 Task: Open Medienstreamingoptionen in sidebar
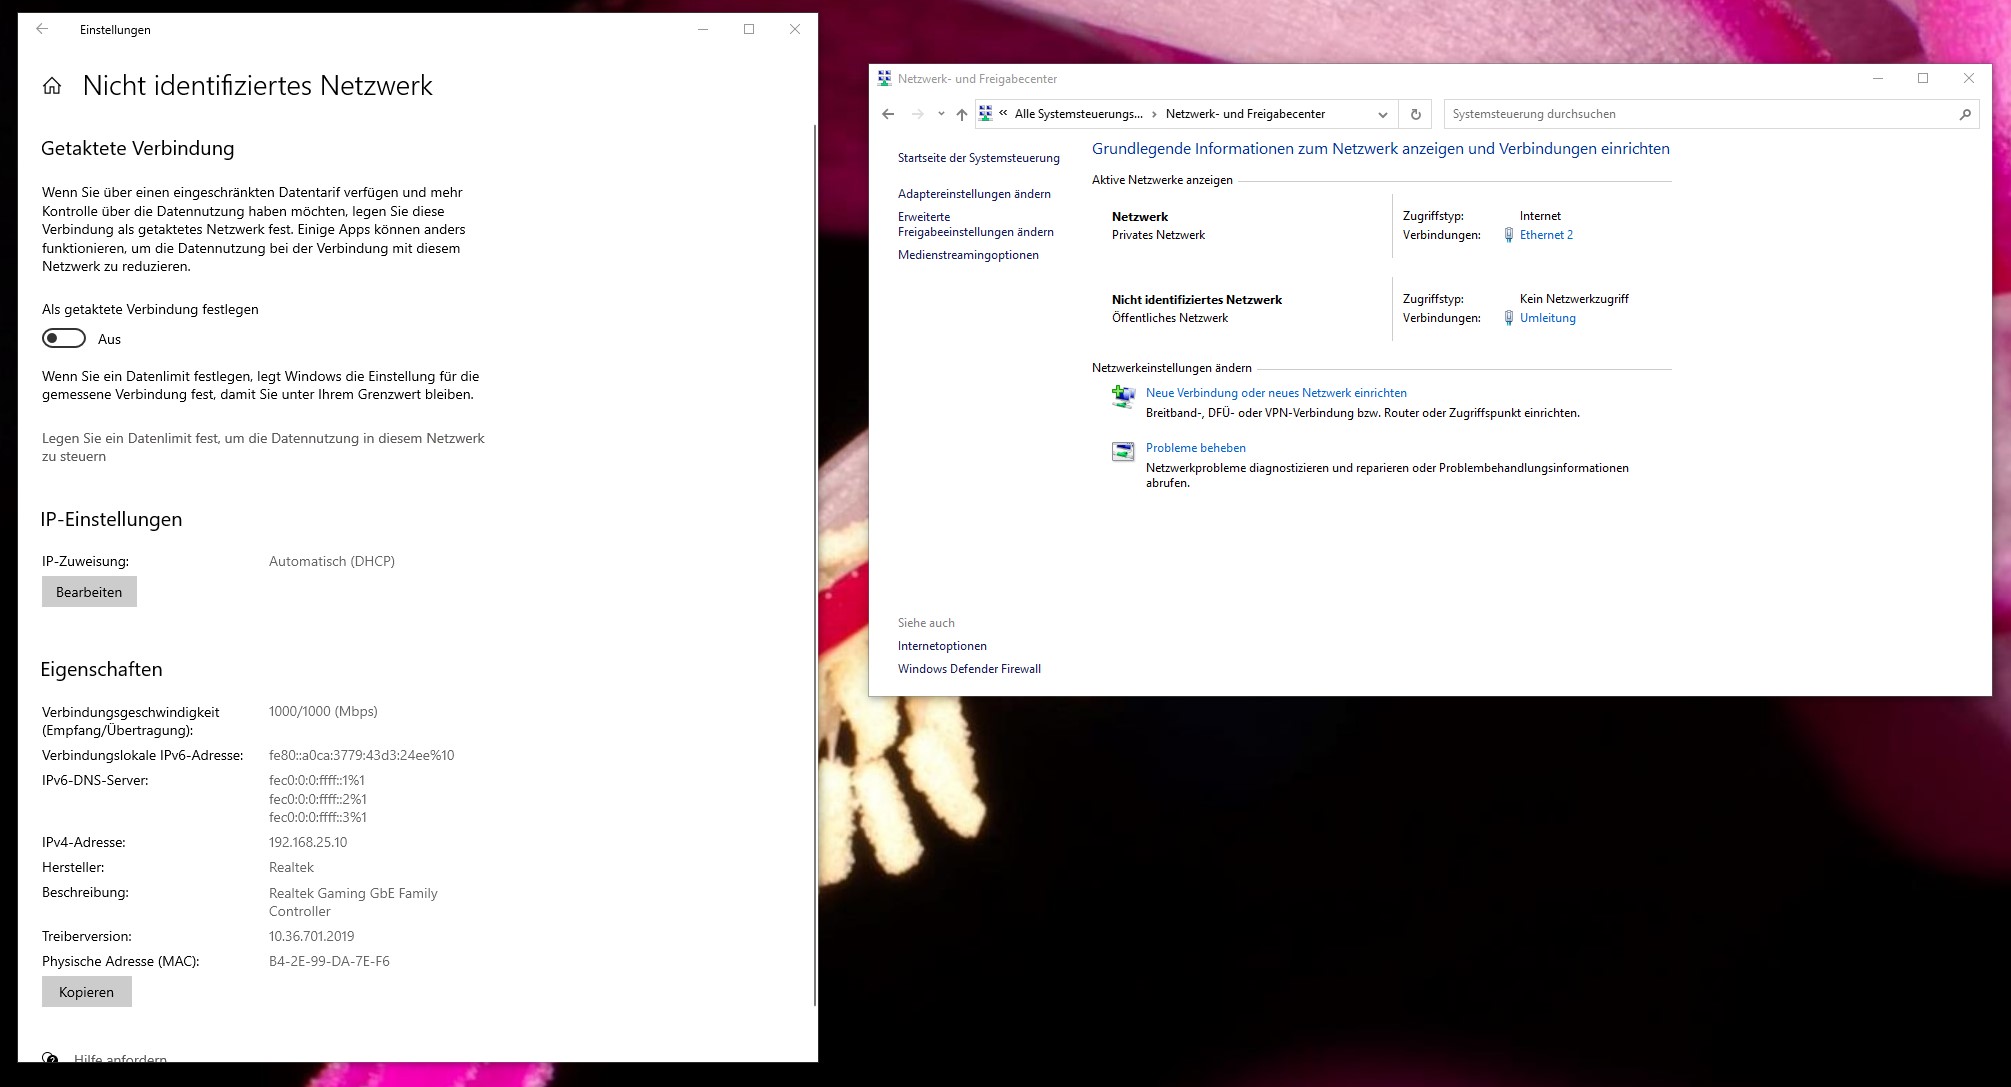point(967,255)
